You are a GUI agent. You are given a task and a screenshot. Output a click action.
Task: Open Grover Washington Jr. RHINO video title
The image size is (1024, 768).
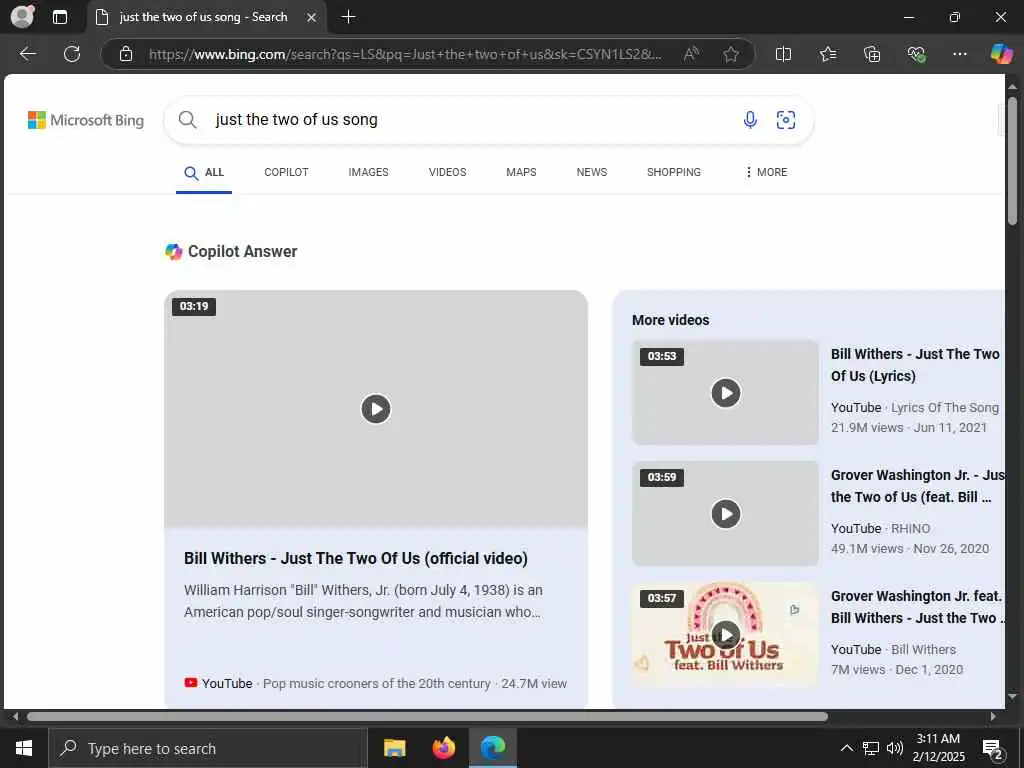[917, 486]
